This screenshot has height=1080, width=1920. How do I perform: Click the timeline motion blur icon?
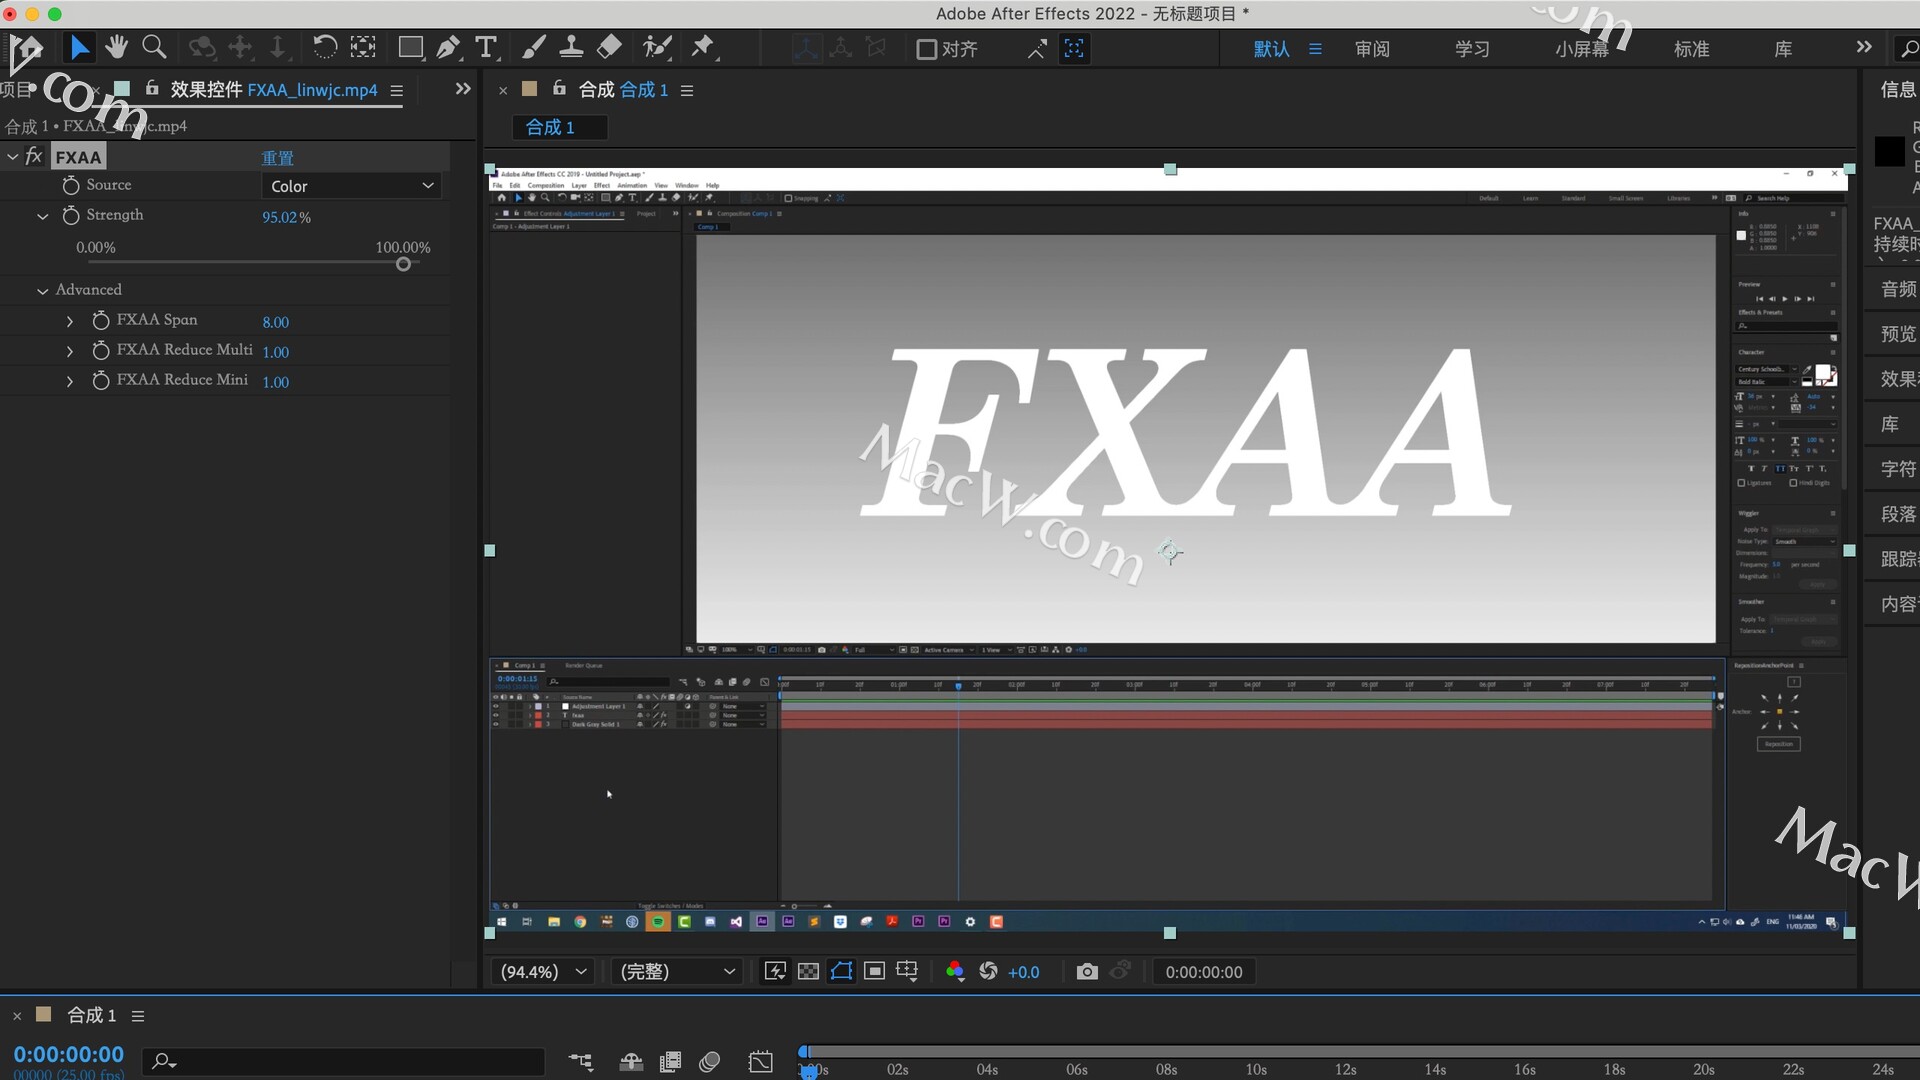(710, 1062)
